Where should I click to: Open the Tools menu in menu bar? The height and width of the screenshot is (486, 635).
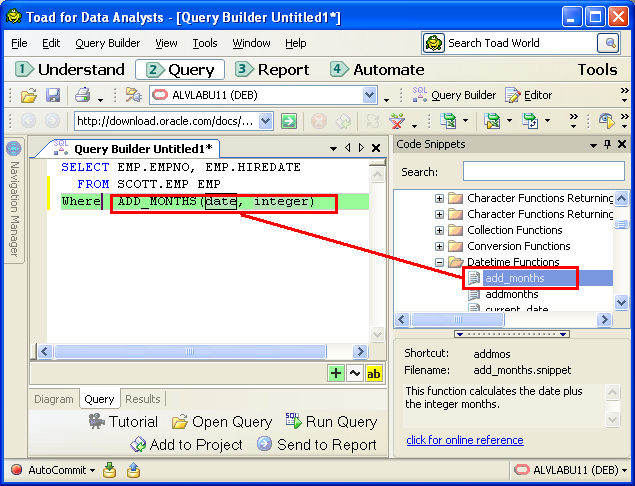[205, 43]
